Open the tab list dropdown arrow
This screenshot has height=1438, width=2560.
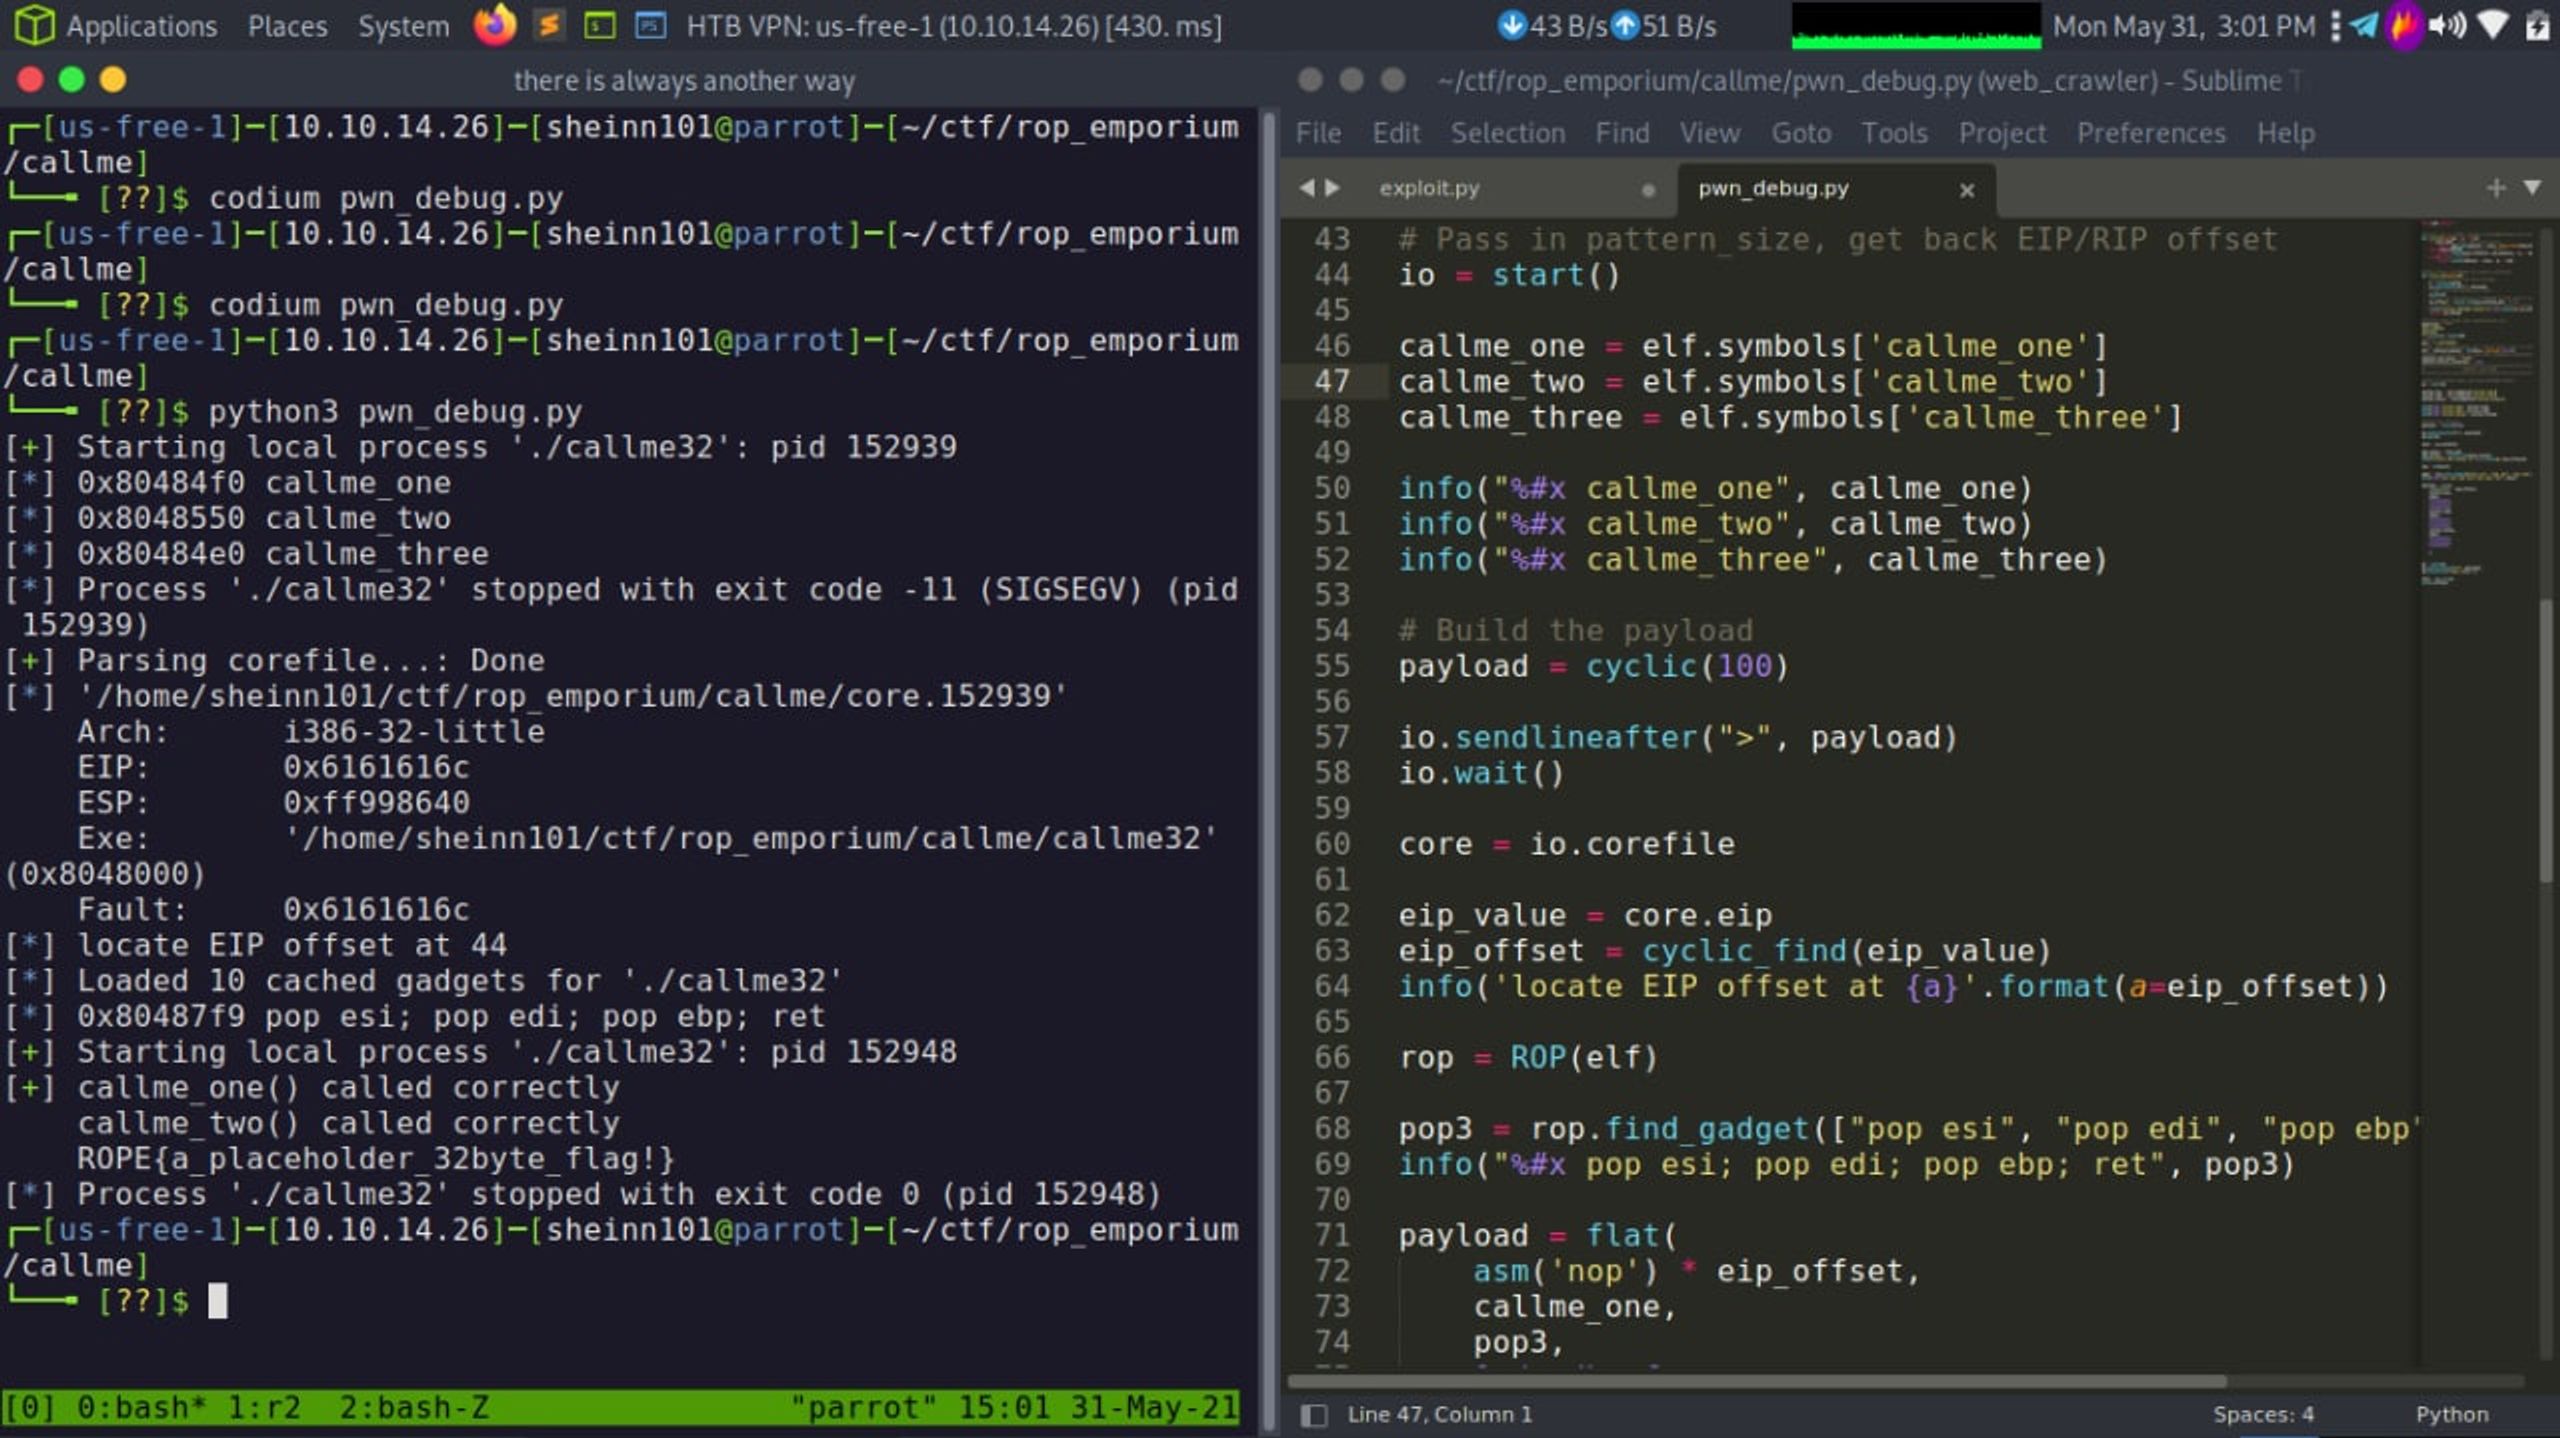pyautogui.click(x=2532, y=188)
